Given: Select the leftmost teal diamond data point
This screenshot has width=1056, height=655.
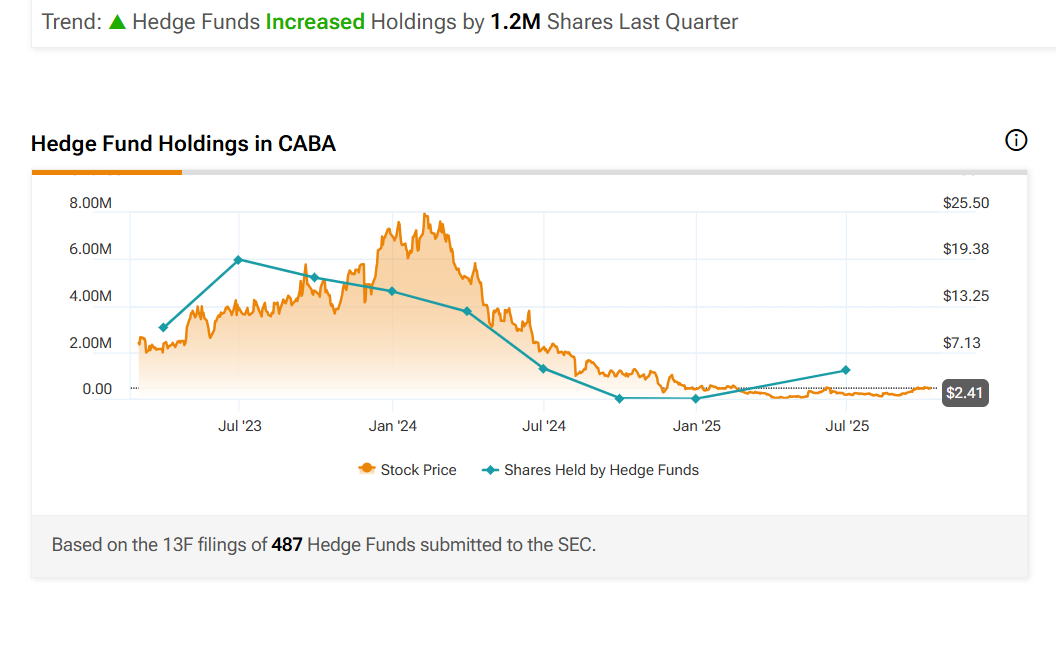Looking at the screenshot, I should pos(163,327).
